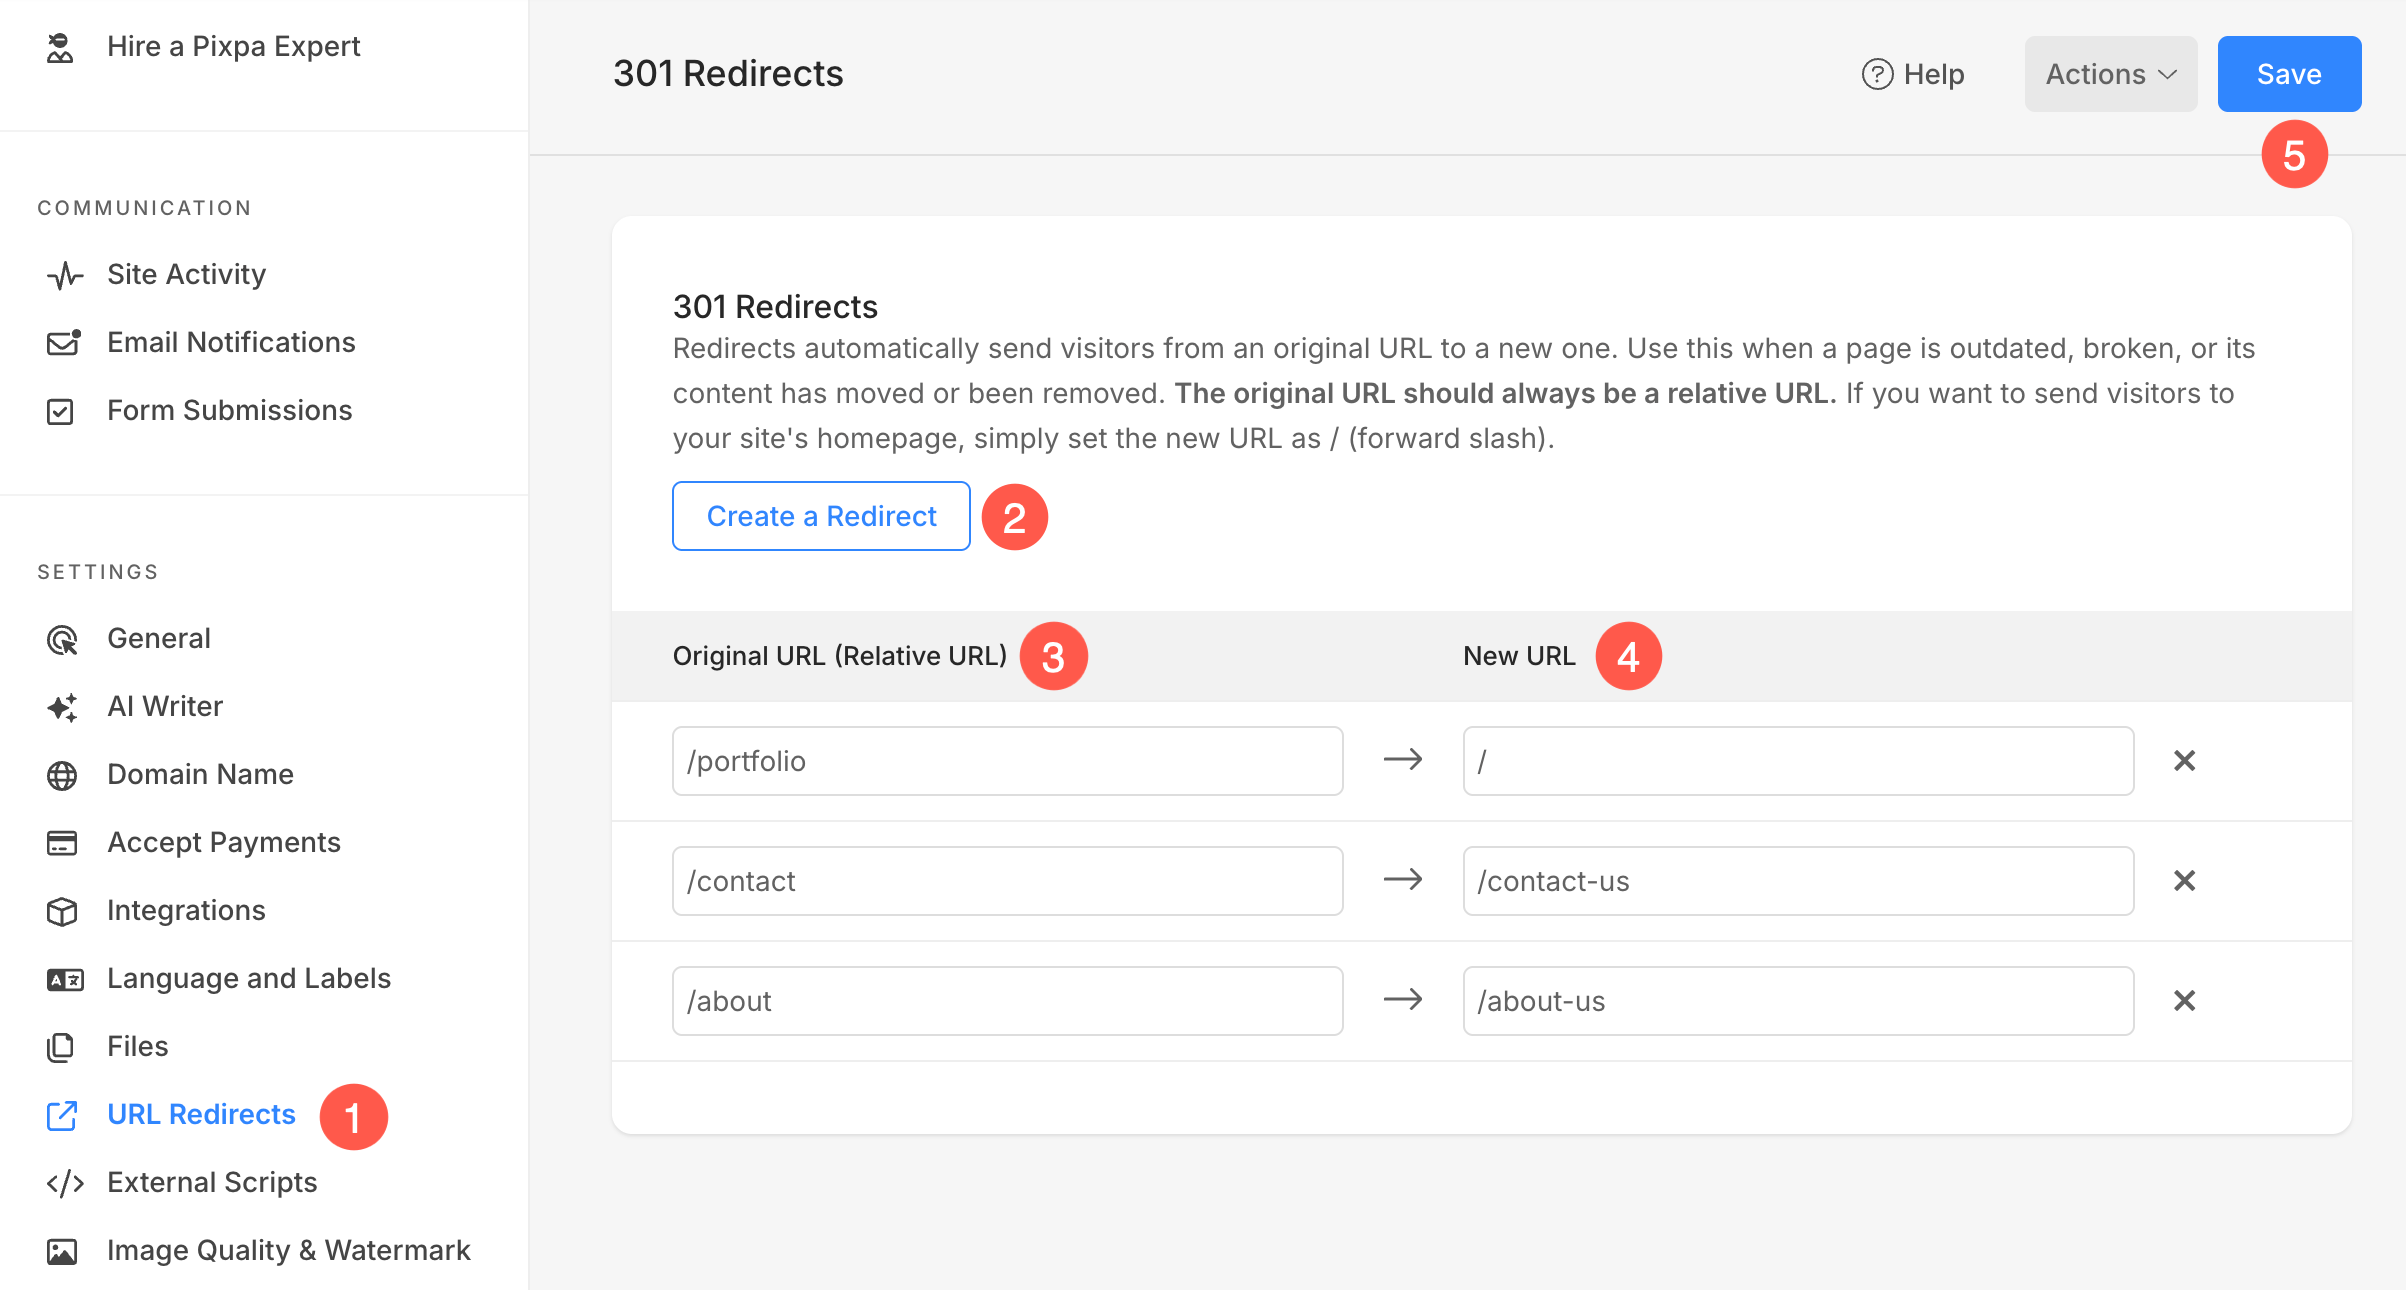This screenshot has height=1290, width=2406.
Task: Go to Language and Labels settings
Action: click(x=248, y=978)
